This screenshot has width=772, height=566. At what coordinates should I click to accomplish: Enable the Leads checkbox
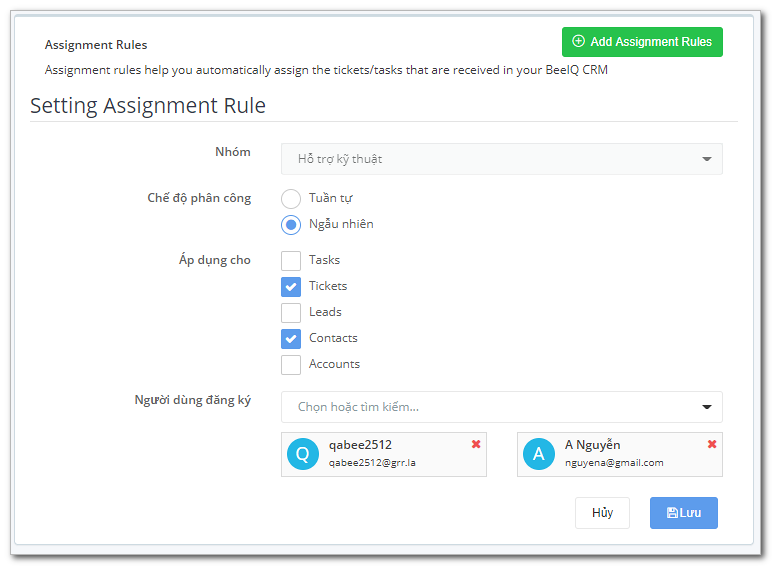[x=291, y=313]
